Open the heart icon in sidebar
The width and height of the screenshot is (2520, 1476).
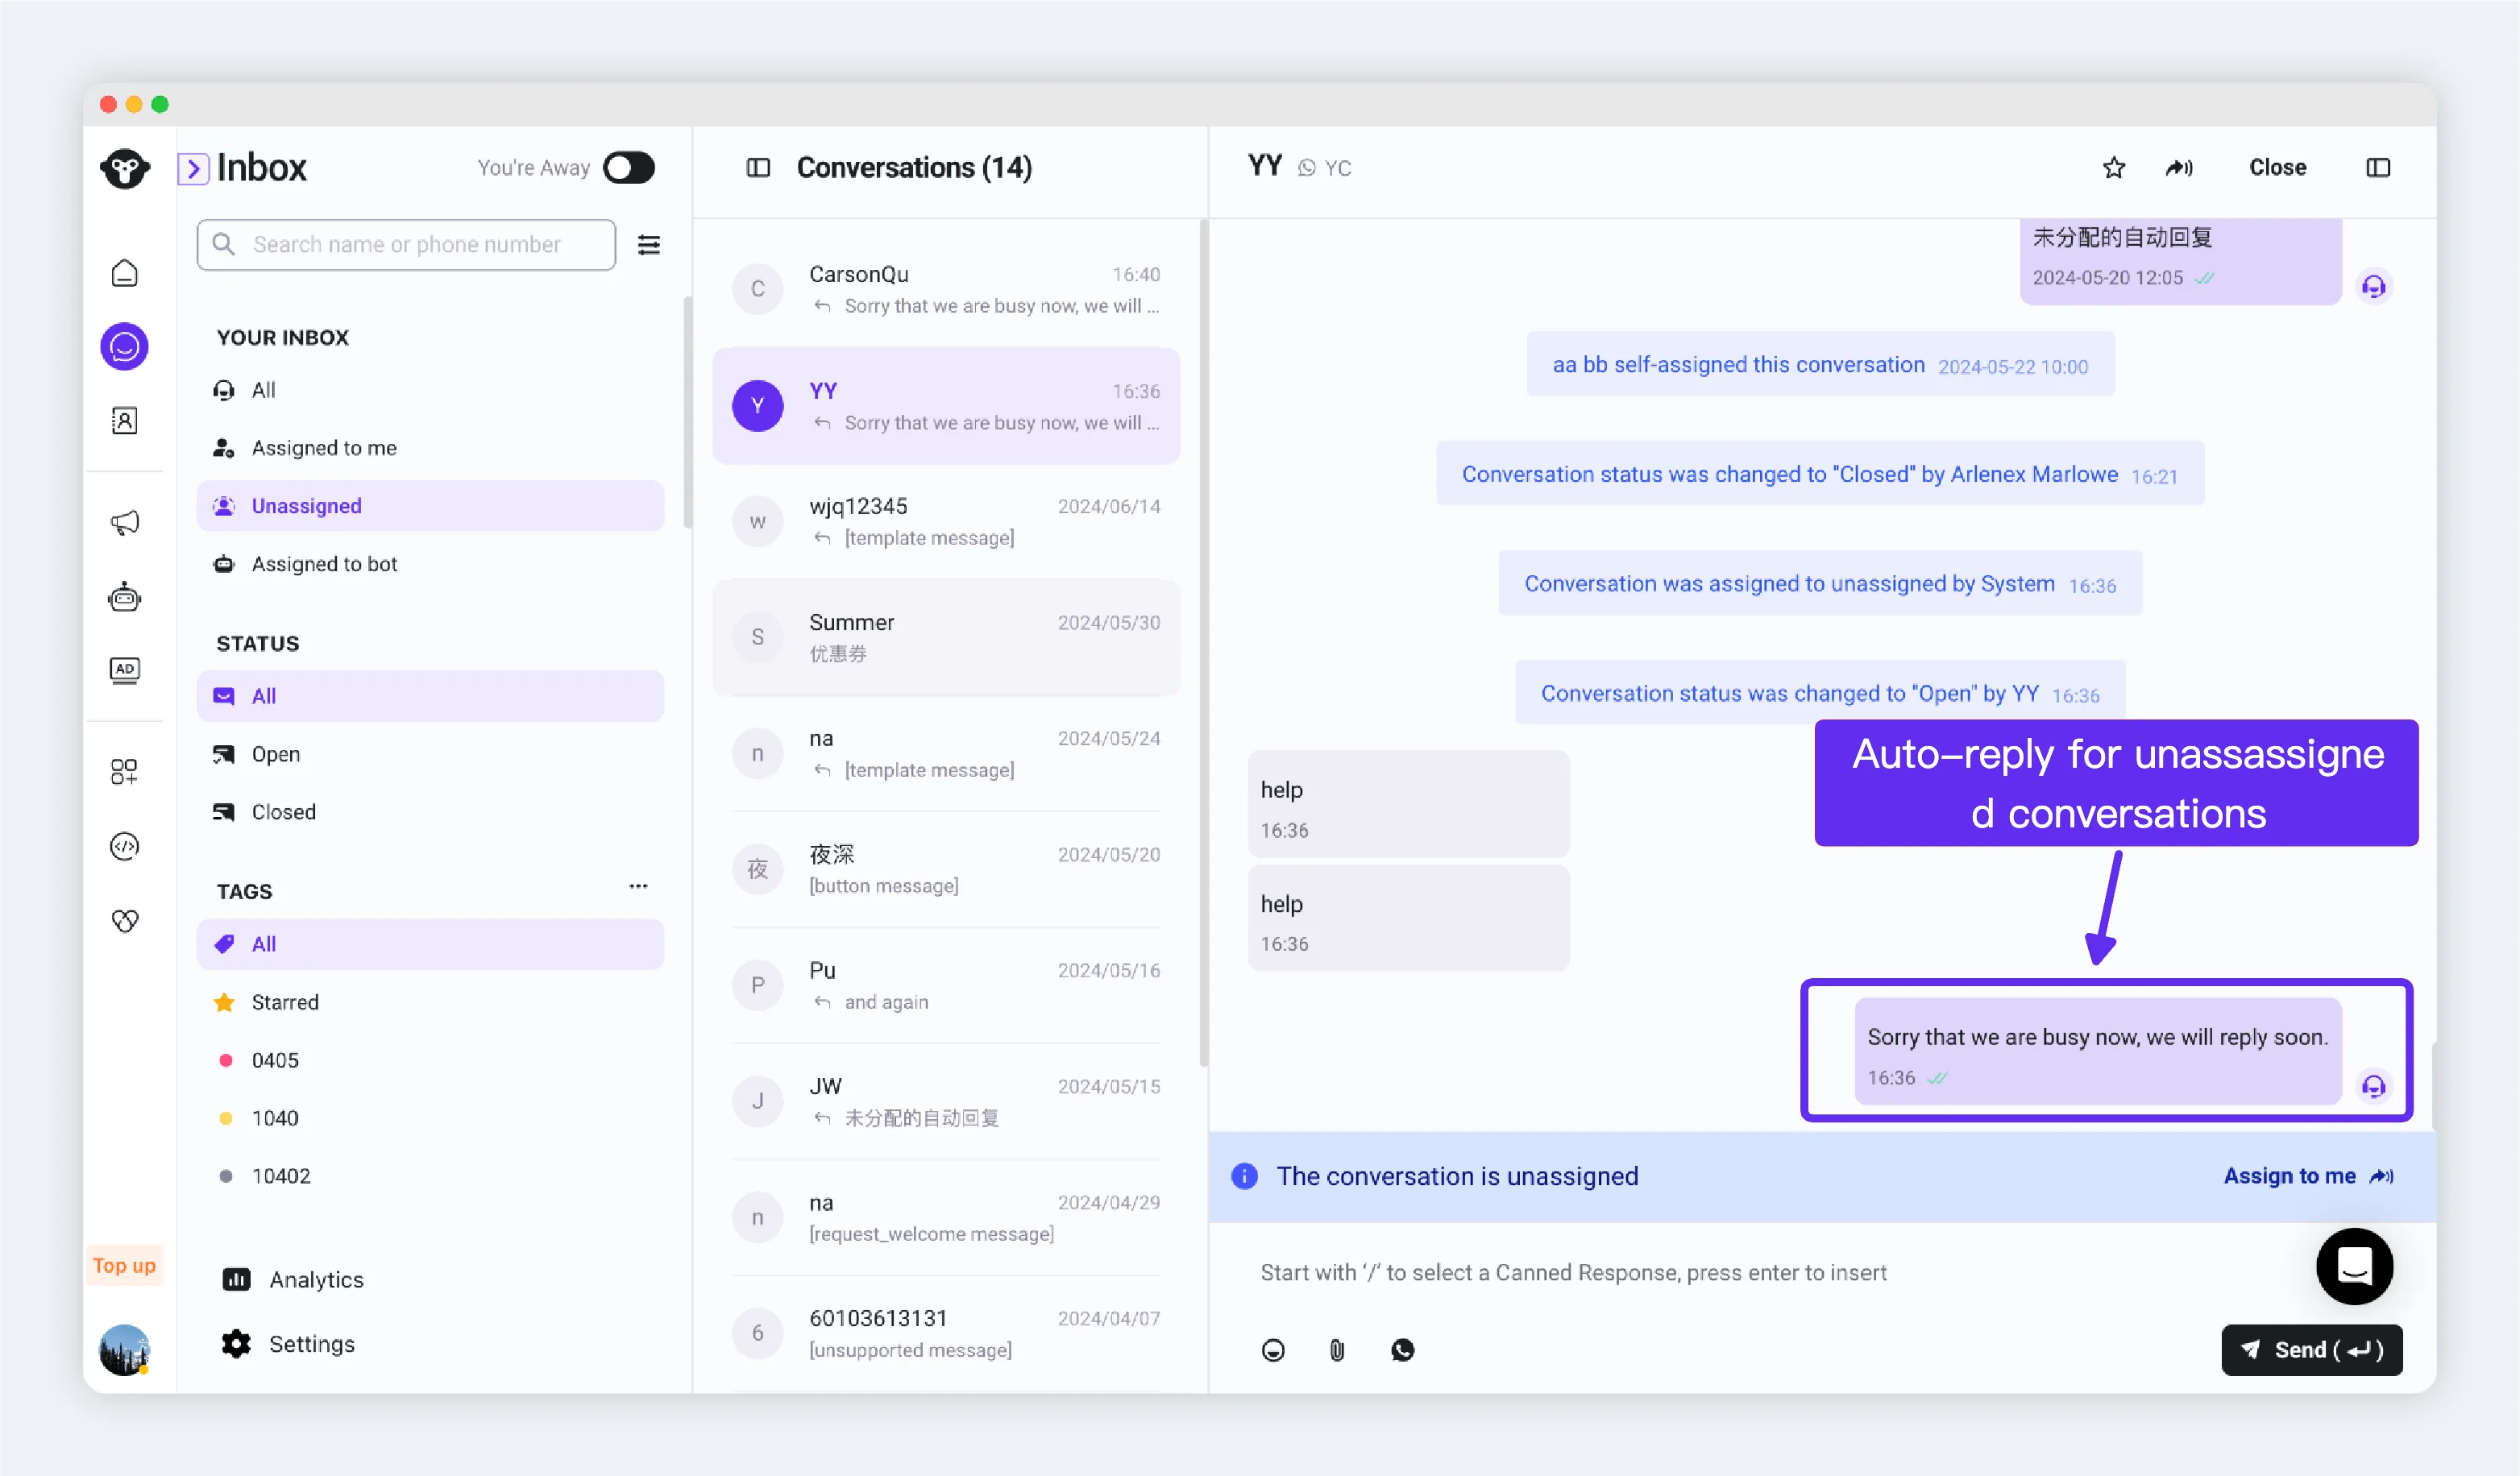[x=124, y=920]
